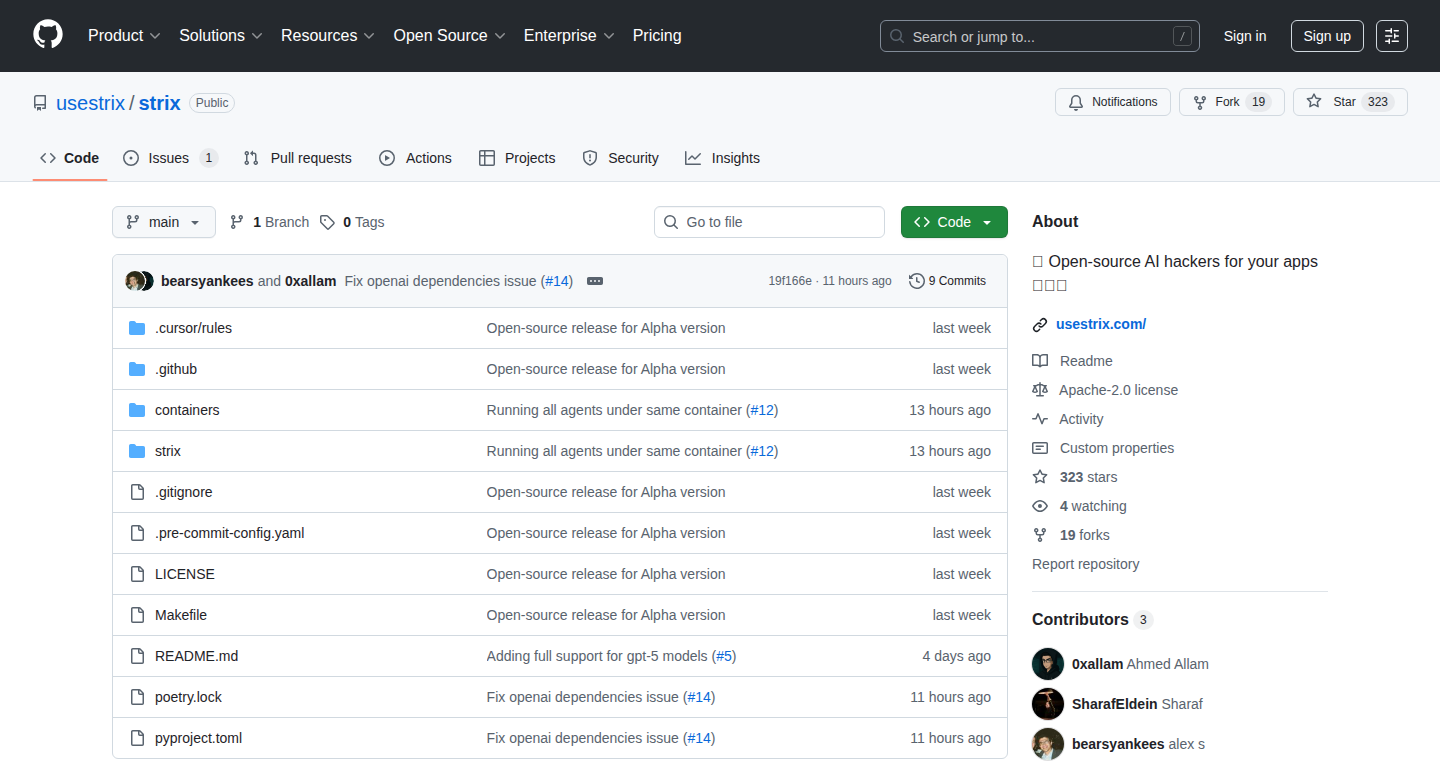
Task: Open the usestrix owner link
Action: click(x=91, y=103)
